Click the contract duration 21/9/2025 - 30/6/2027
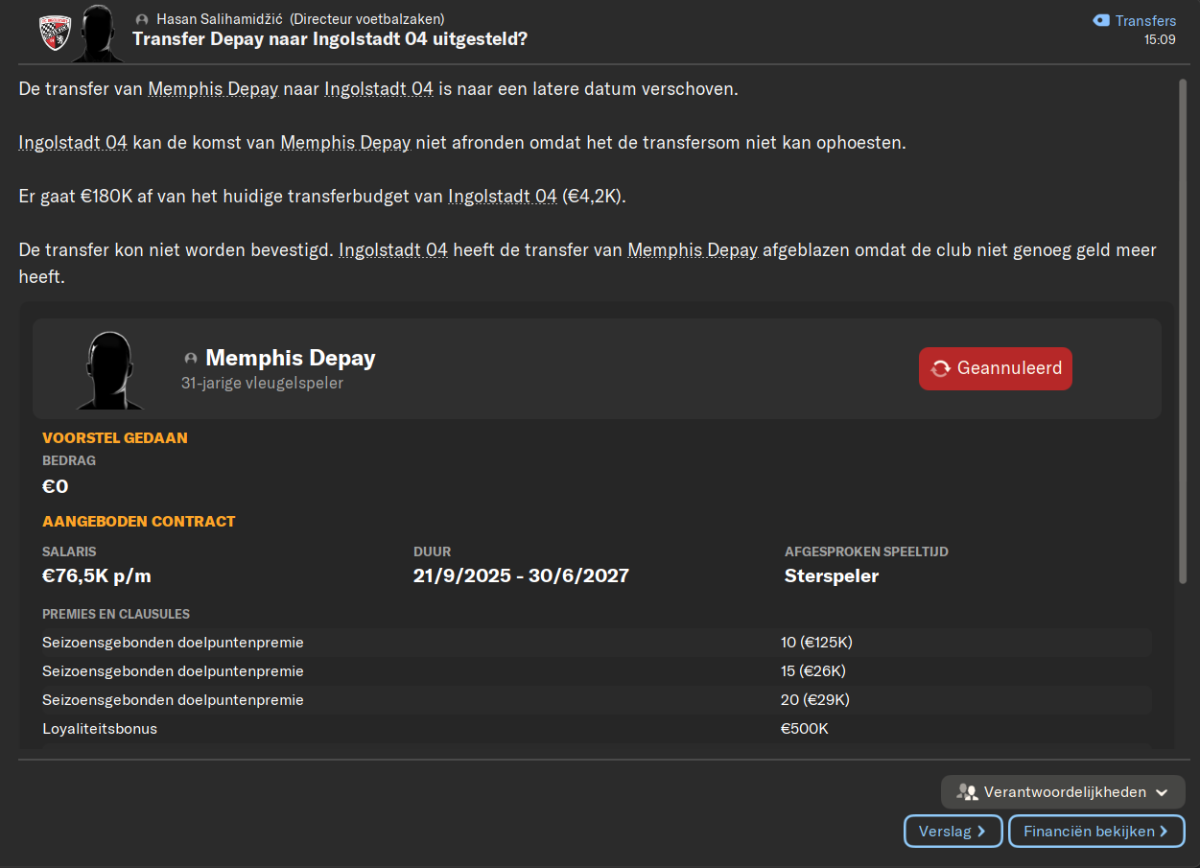This screenshot has height=868, width=1200. pyautogui.click(x=521, y=576)
